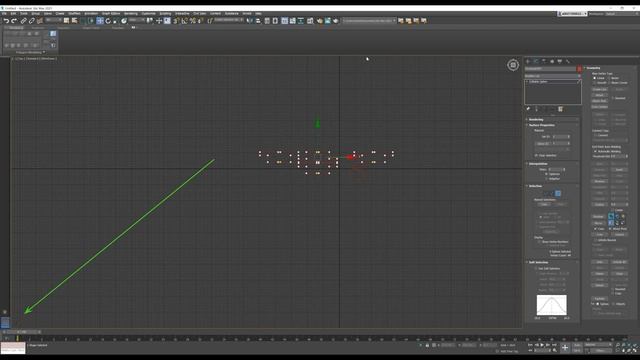
Task: Select the Unlink Selection tool
Action: pyautogui.click(x=31, y=20)
